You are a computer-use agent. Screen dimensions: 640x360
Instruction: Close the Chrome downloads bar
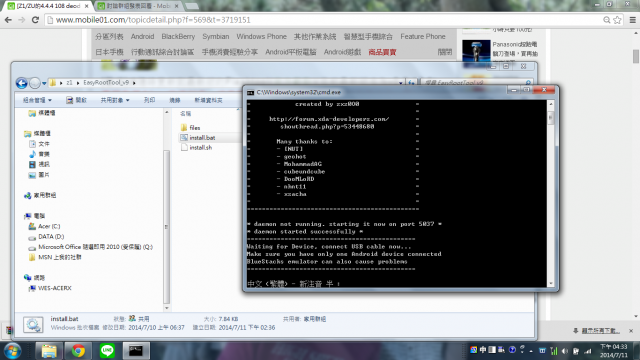[631, 331]
